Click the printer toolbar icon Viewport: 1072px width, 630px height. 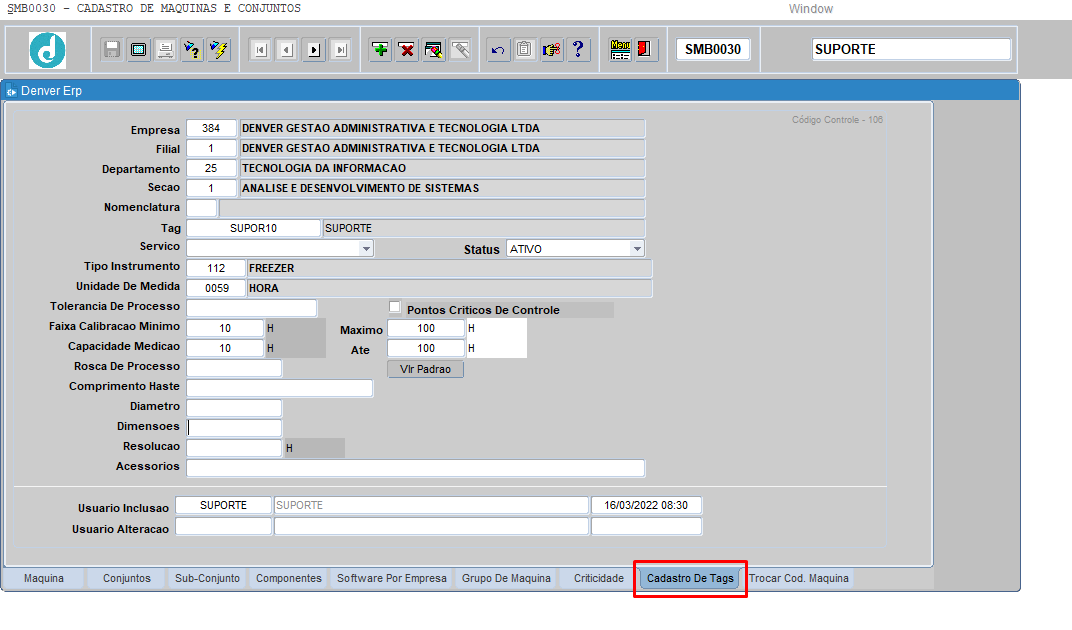[165, 50]
